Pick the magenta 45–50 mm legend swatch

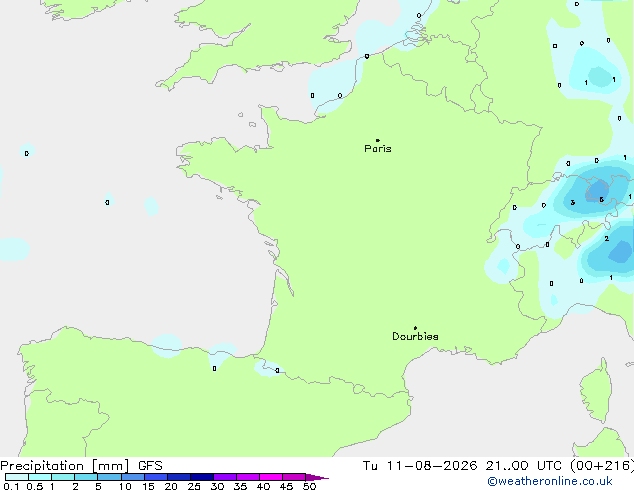[x=294, y=477]
